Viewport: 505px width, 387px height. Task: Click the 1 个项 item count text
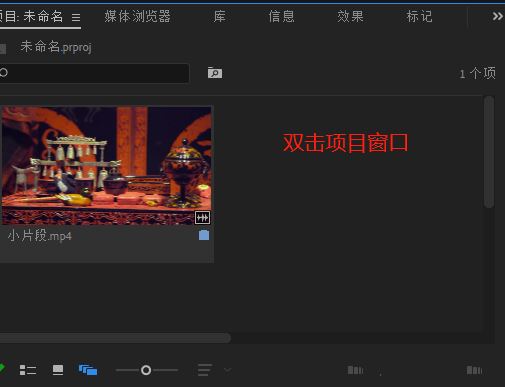(x=478, y=73)
